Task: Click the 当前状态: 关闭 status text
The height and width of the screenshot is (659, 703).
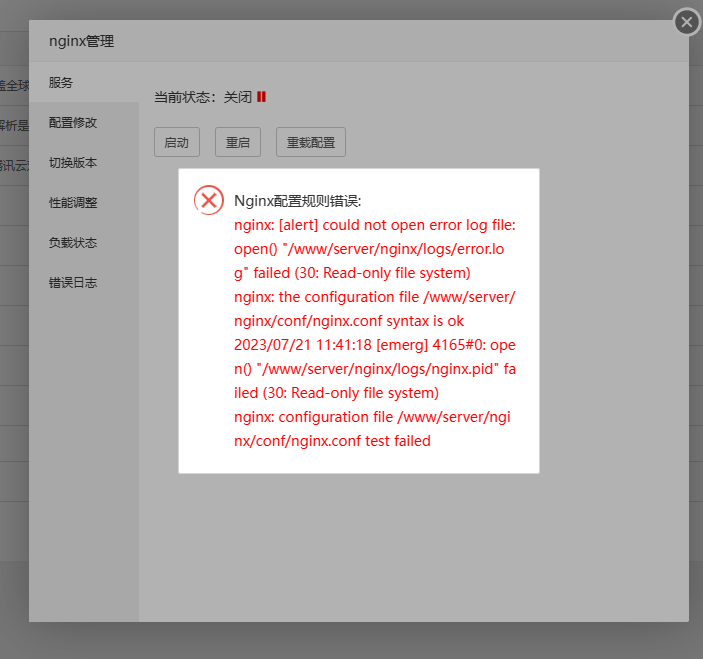Action: tap(203, 97)
